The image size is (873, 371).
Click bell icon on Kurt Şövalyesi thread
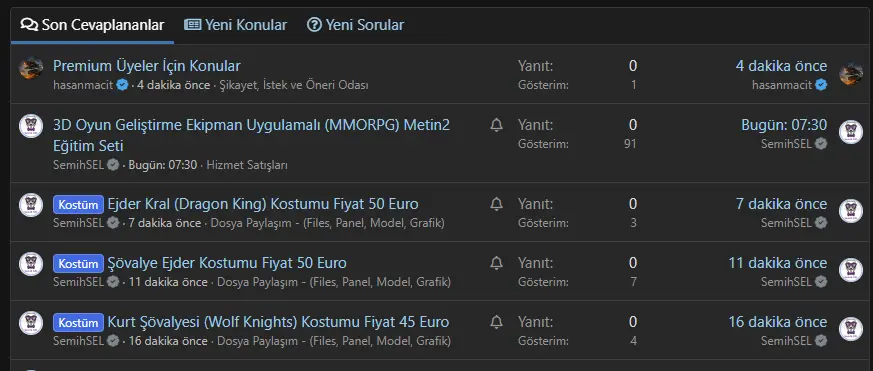[x=497, y=322]
